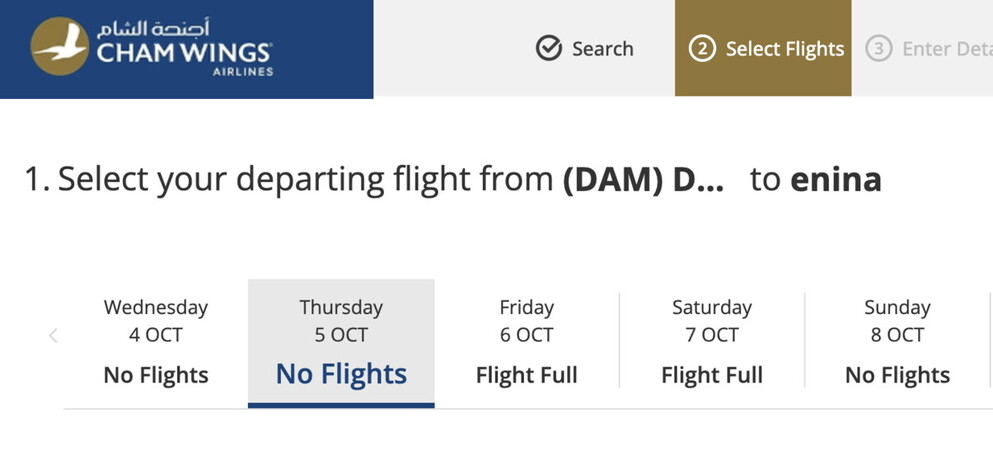Click the truncated (DAM) D... origin text

(x=643, y=179)
